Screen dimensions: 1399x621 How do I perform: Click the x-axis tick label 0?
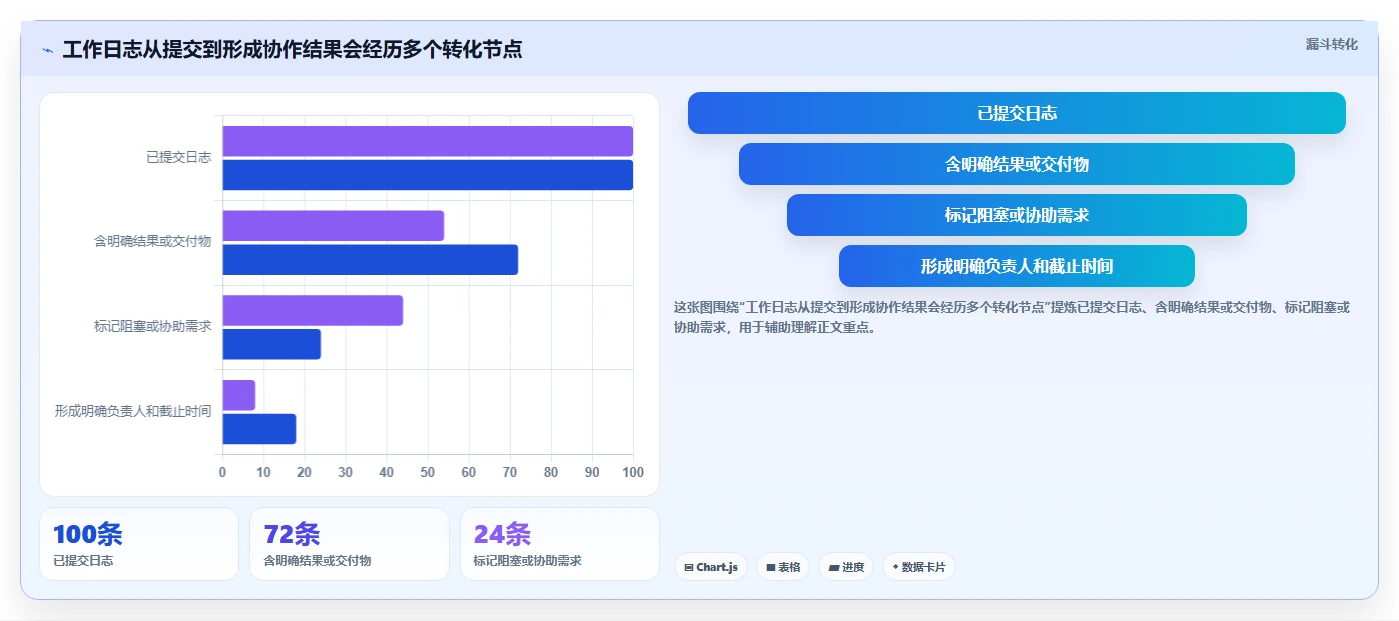[x=222, y=472]
